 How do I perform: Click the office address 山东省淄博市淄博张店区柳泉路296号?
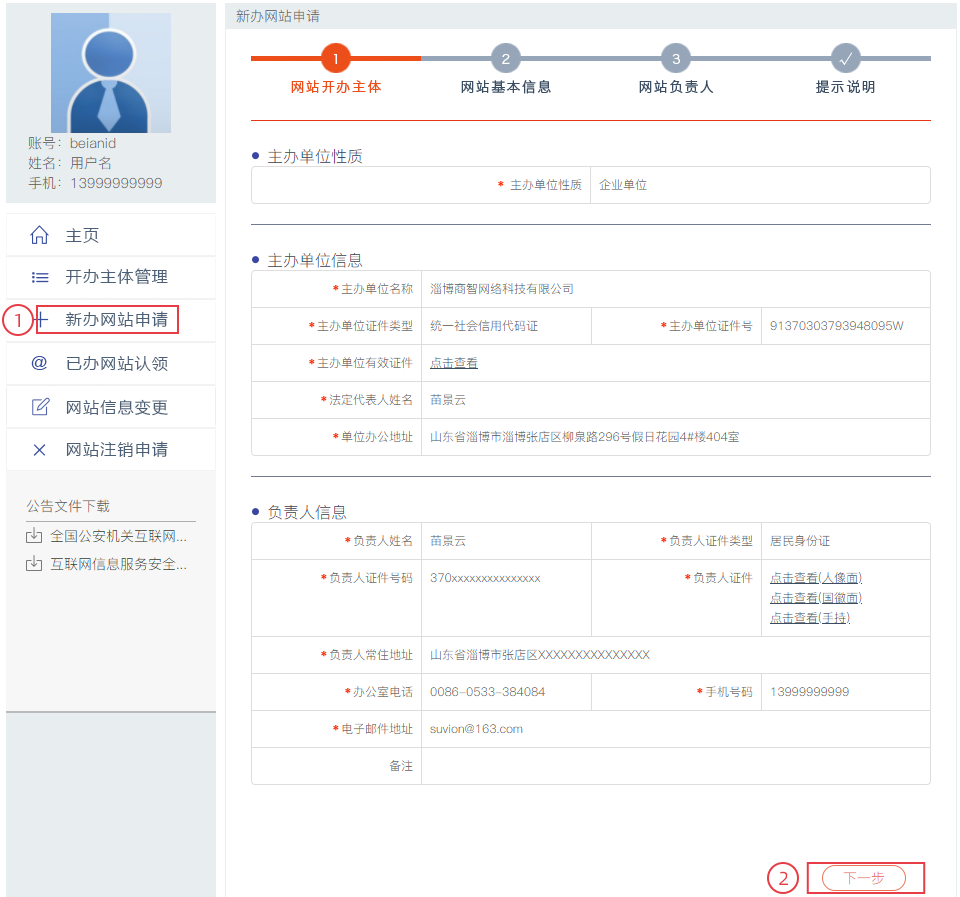[x=584, y=437]
